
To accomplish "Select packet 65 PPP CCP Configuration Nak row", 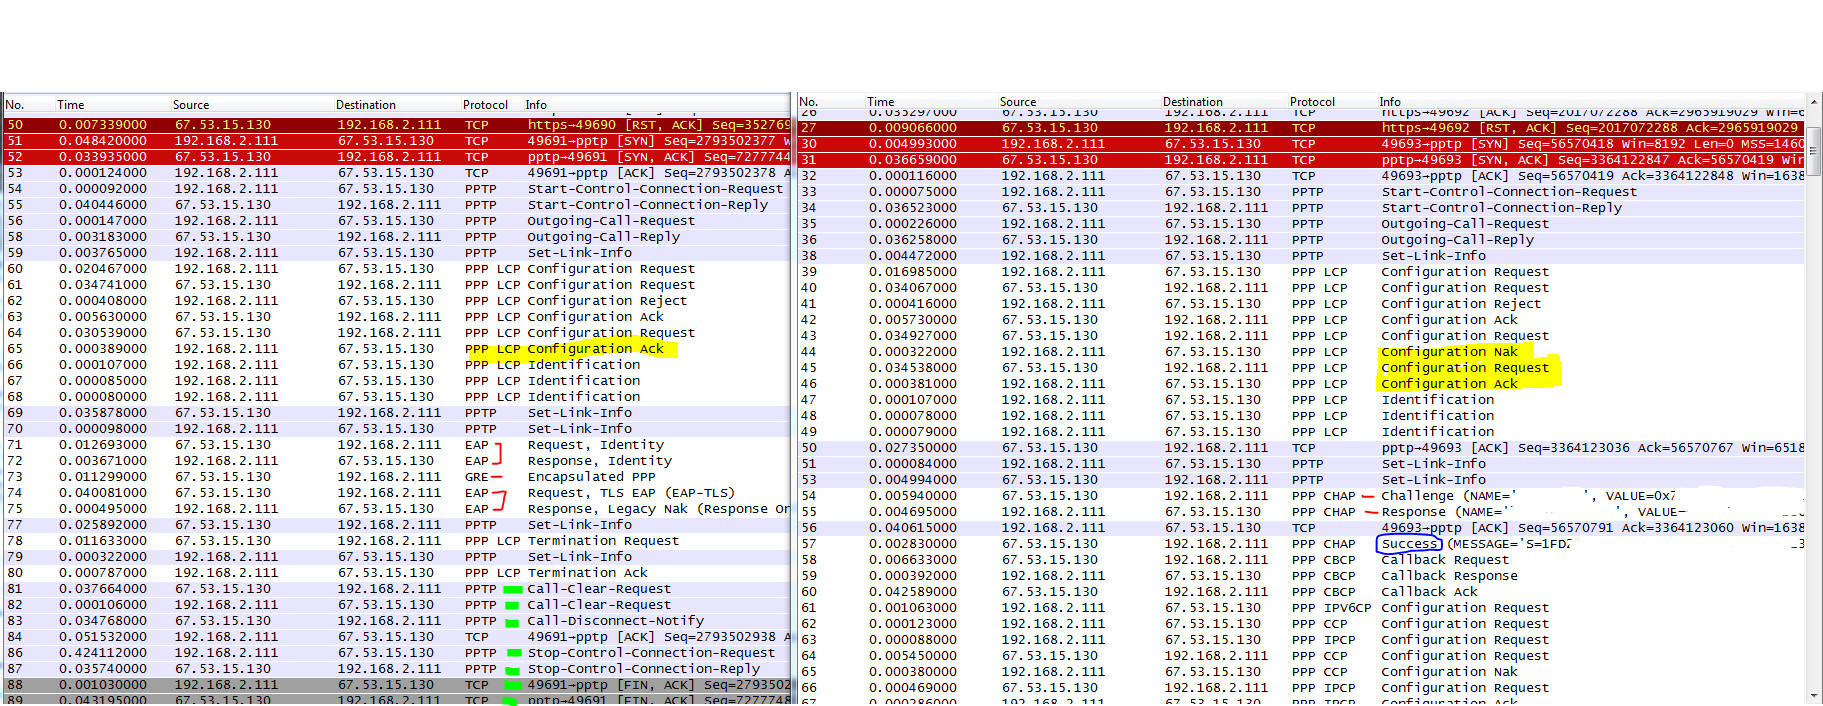I will pyautogui.click(x=1301, y=672).
